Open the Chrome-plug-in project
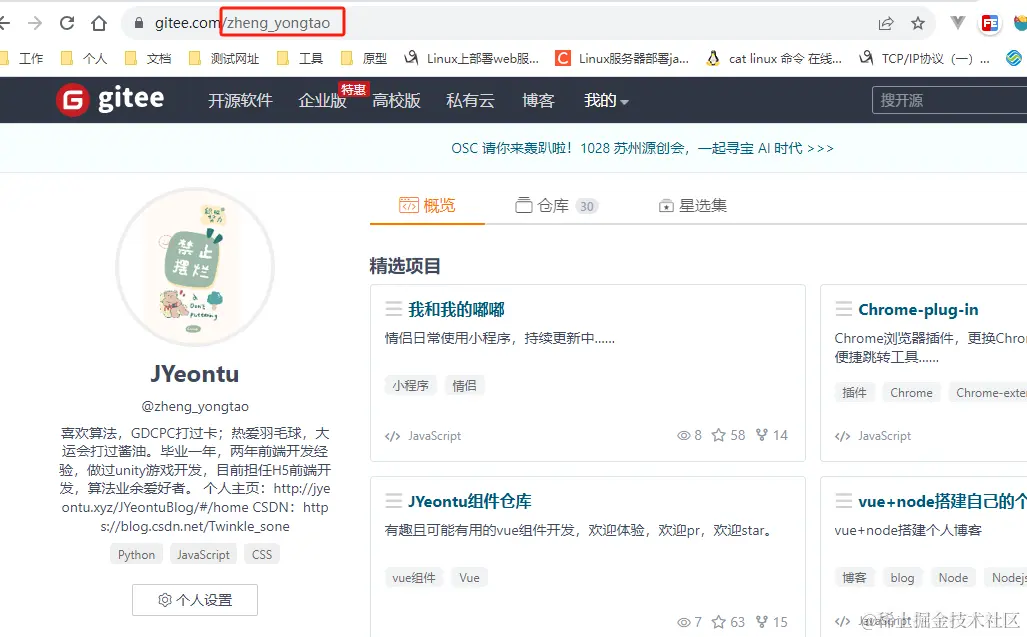Screen dimensions: 1027x637 (918, 310)
